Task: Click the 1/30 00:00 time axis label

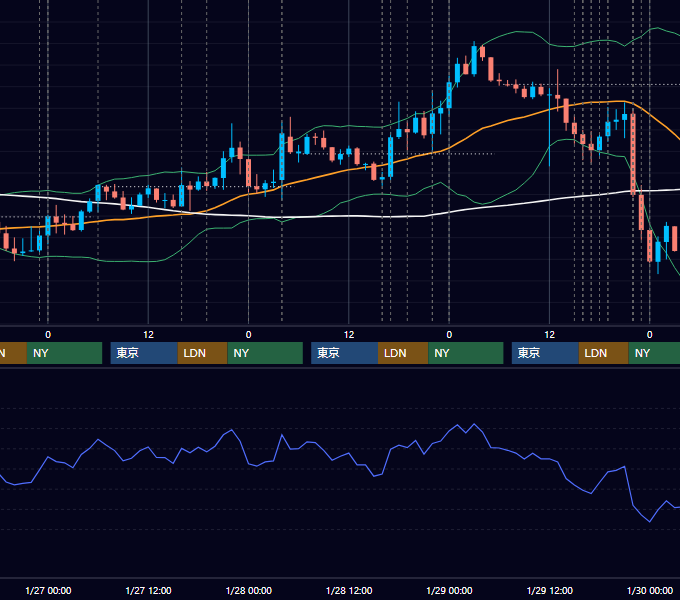Action: (x=650, y=590)
